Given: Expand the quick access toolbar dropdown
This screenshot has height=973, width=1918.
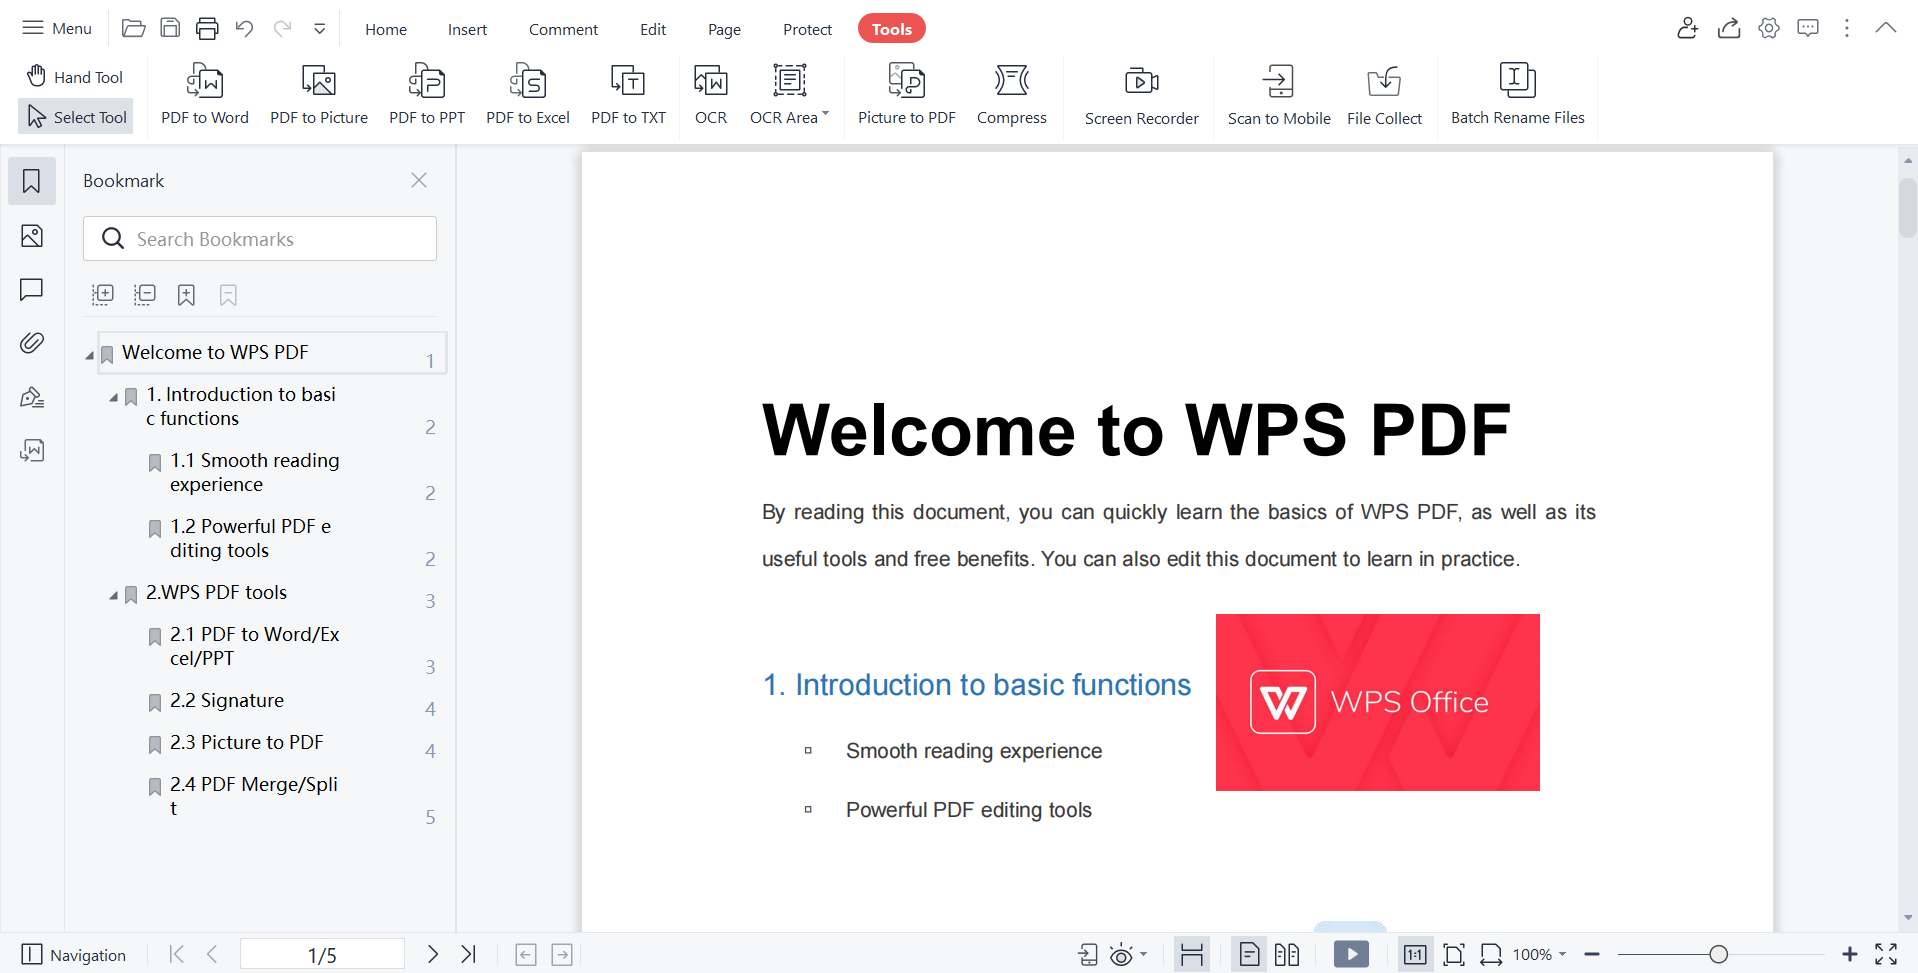Looking at the screenshot, I should 320,28.
